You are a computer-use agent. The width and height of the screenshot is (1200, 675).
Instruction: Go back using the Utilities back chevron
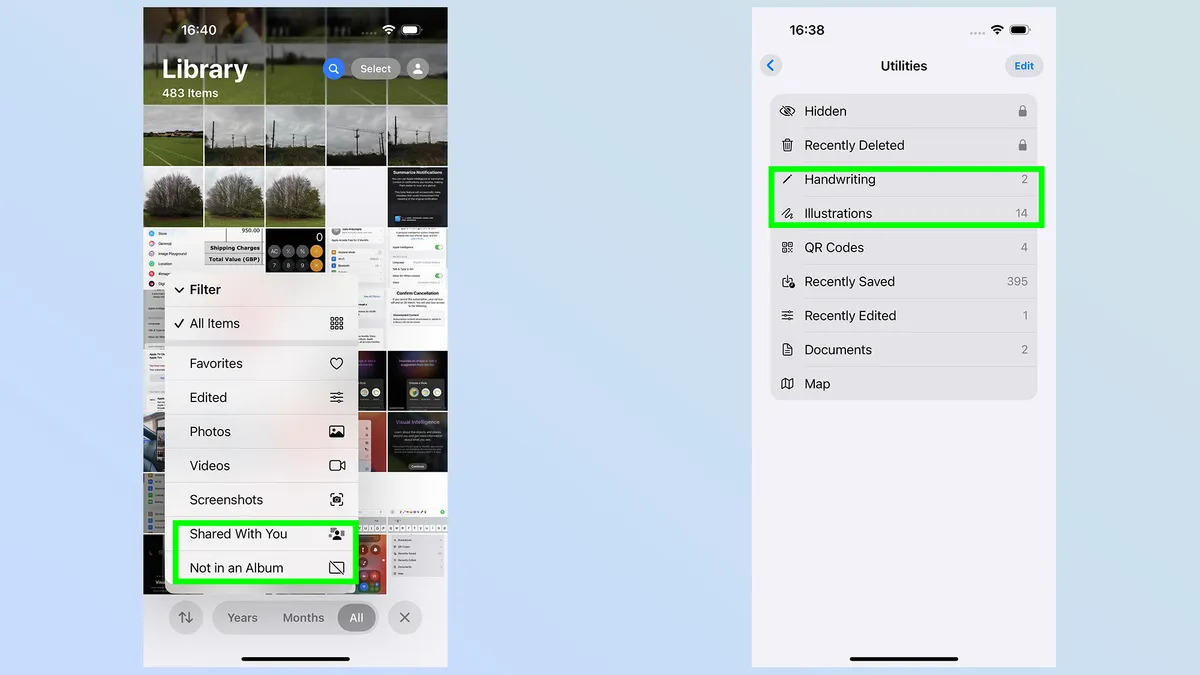(770, 64)
